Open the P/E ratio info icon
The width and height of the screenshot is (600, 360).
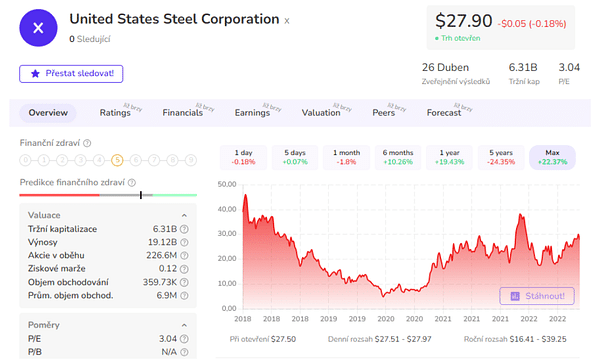pos(184,339)
